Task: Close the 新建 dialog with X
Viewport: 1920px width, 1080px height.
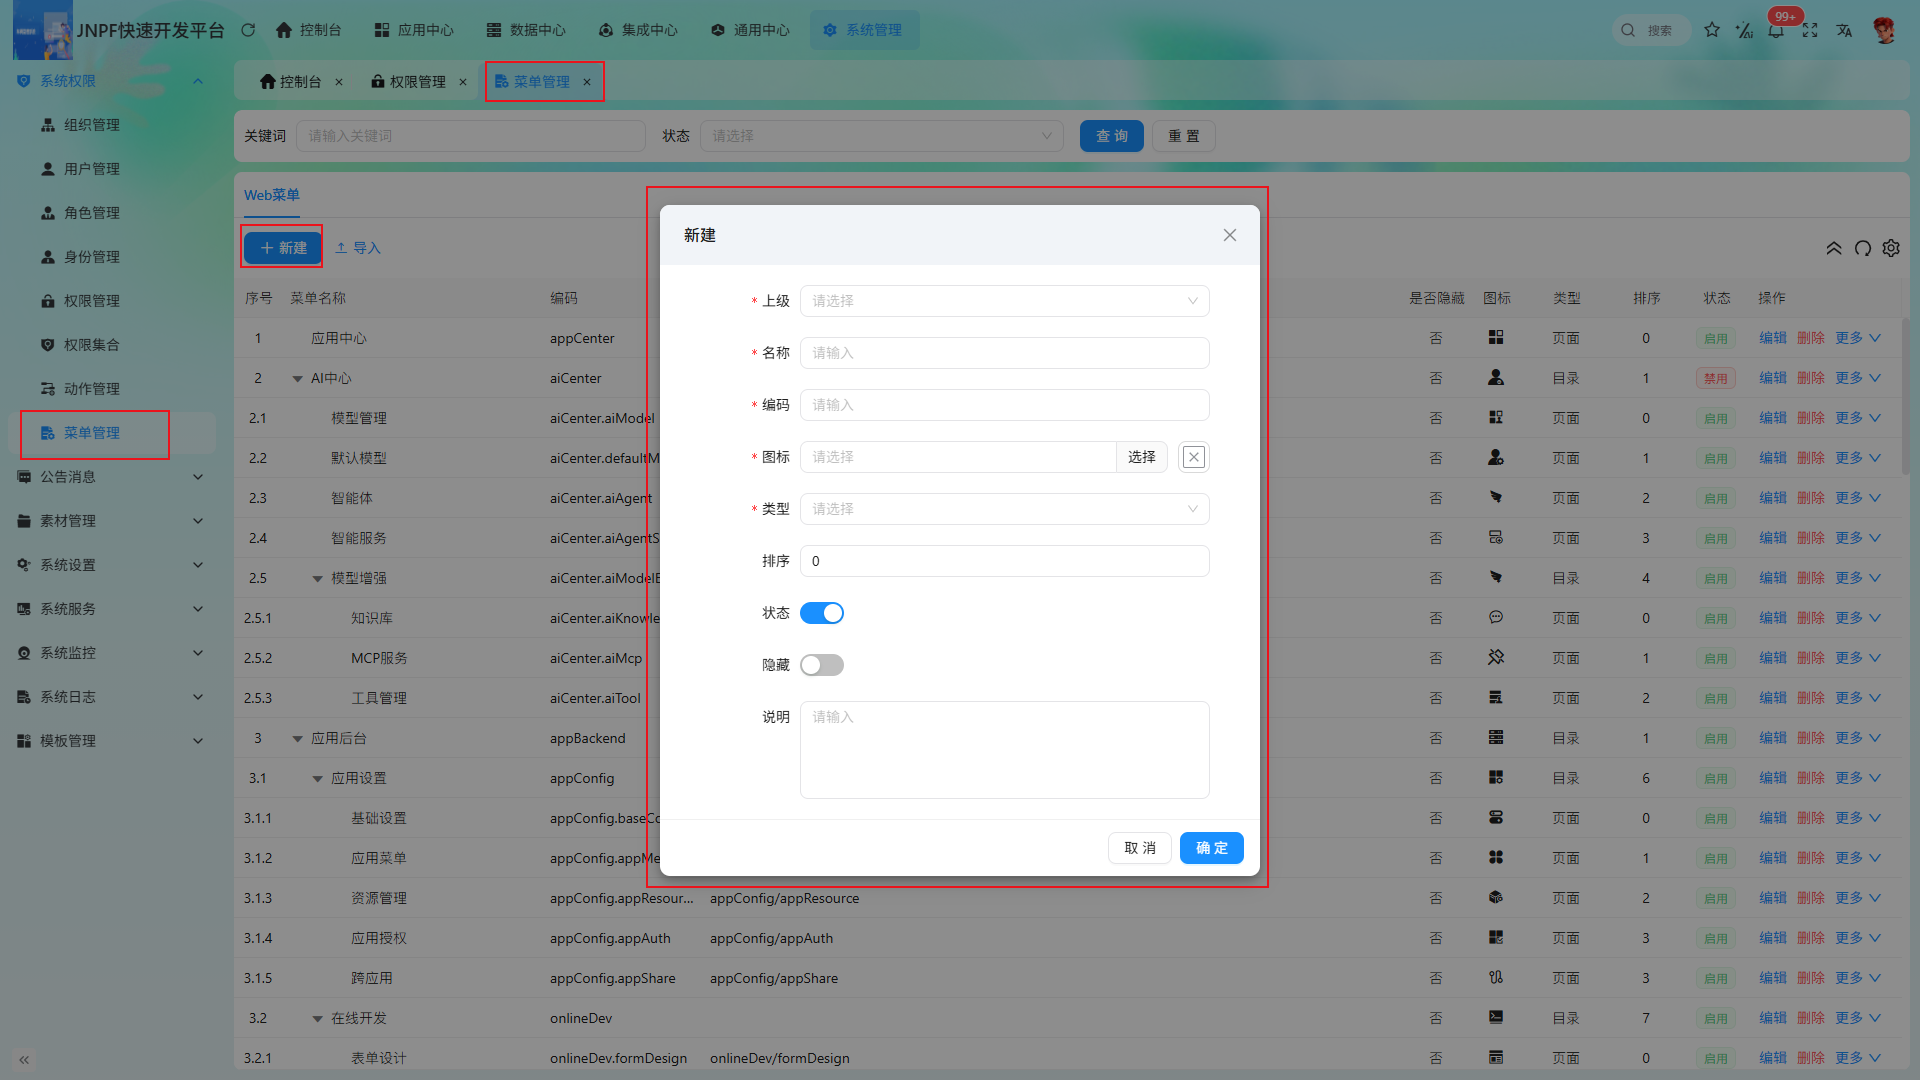Action: 1230,235
